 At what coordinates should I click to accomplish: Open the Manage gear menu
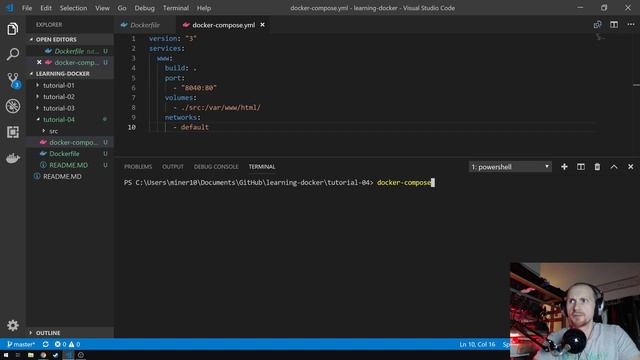tap(13, 325)
